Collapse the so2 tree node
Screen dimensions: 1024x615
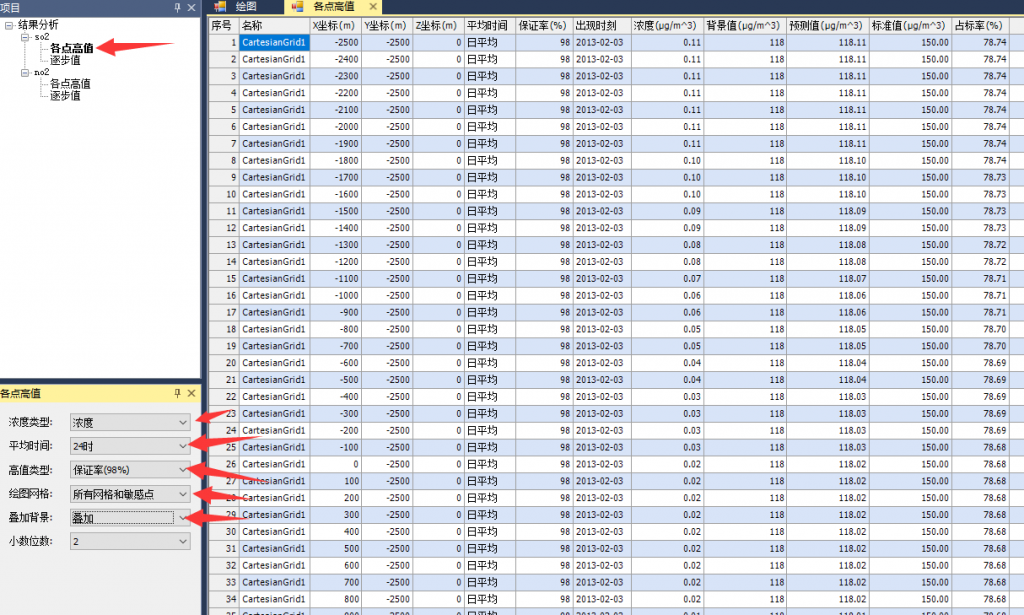pos(24,36)
